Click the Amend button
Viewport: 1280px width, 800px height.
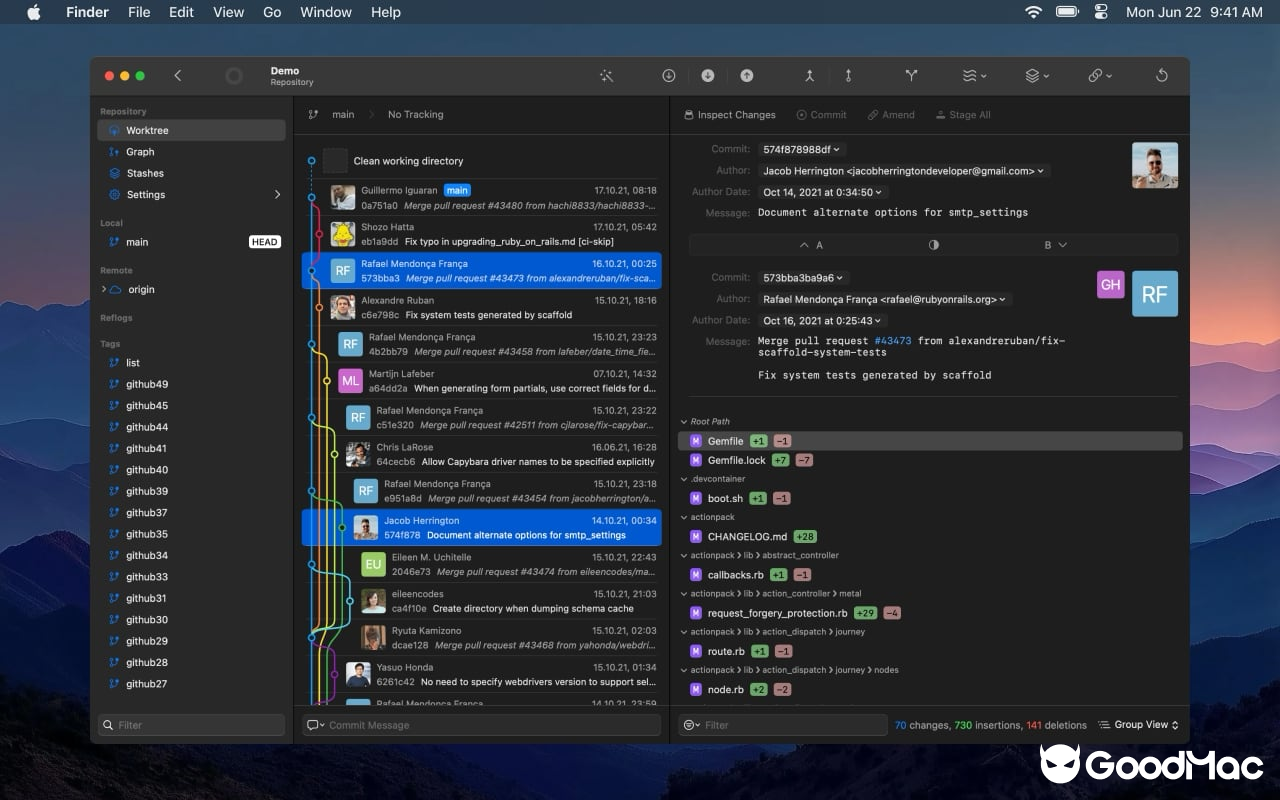tap(891, 115)
